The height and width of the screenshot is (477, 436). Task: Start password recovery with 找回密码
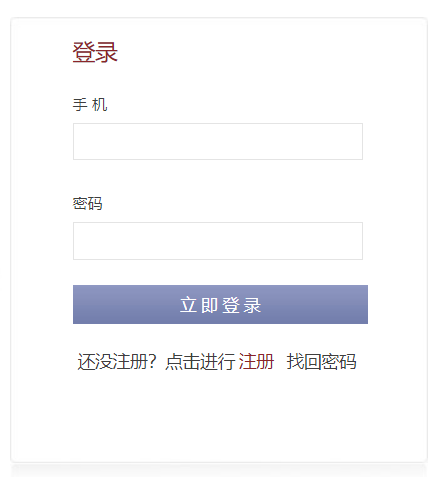tap(321, 361)
